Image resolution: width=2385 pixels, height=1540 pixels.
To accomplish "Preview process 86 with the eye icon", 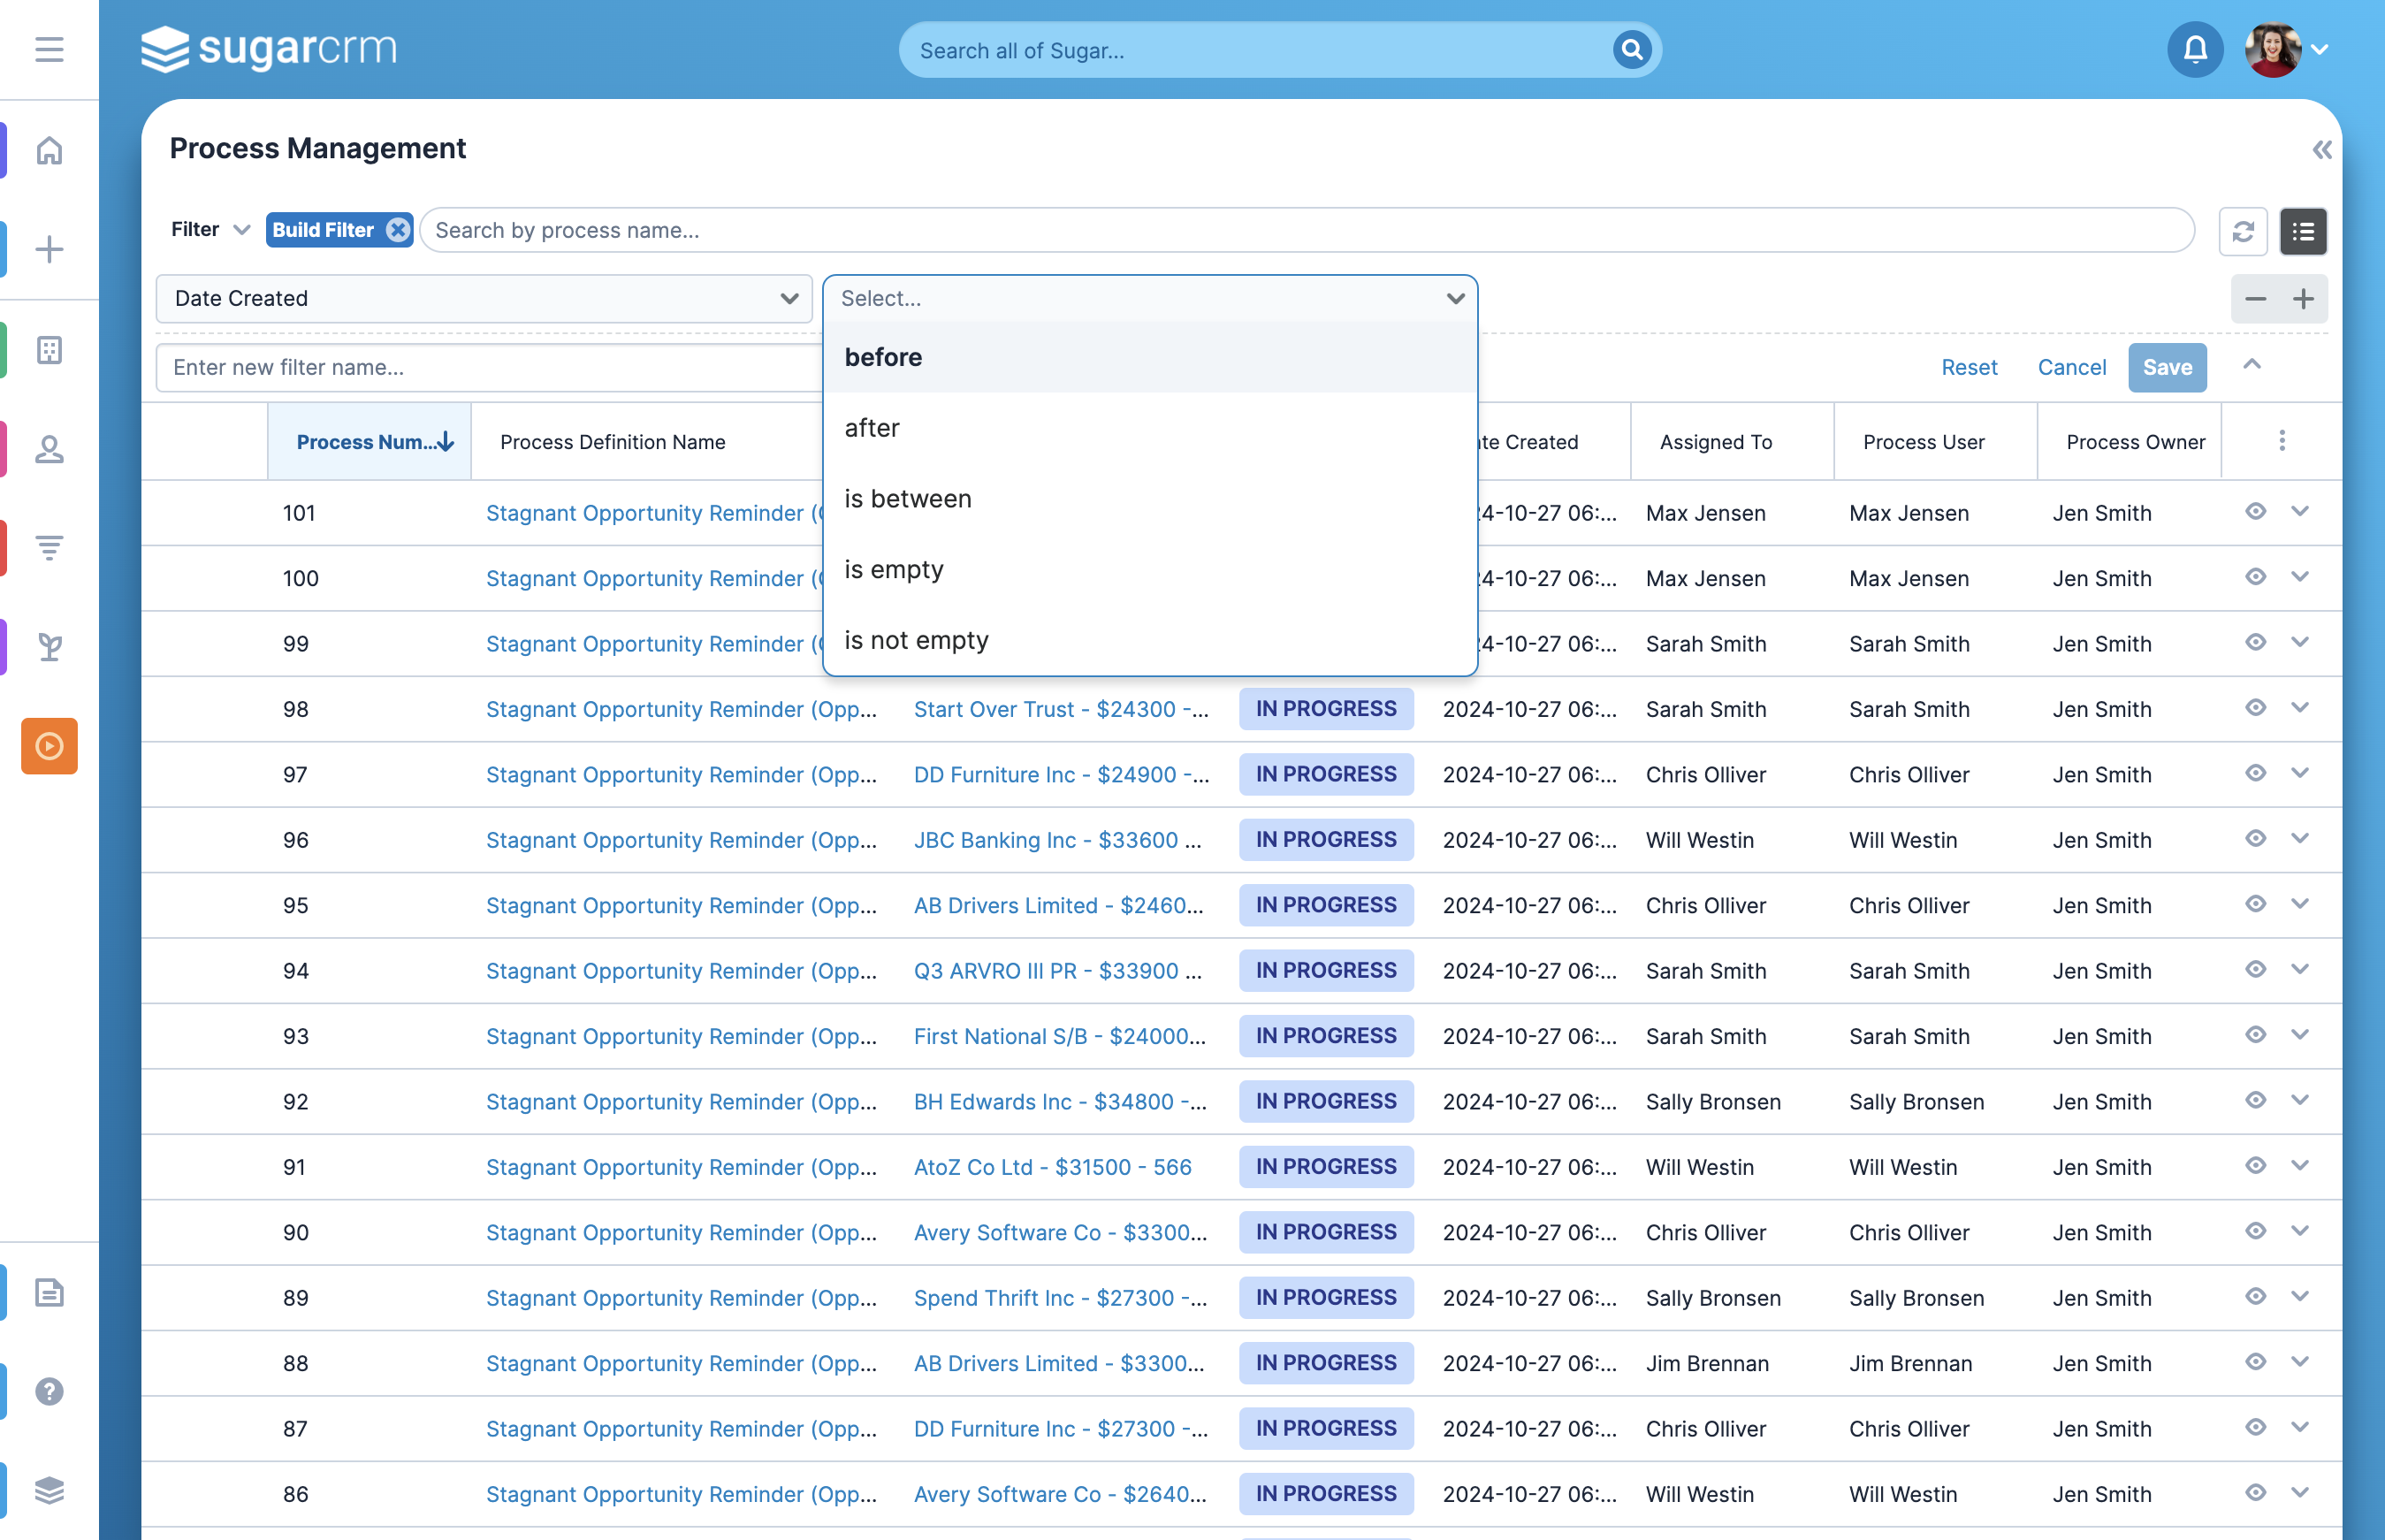I will click(2255, 1493).
